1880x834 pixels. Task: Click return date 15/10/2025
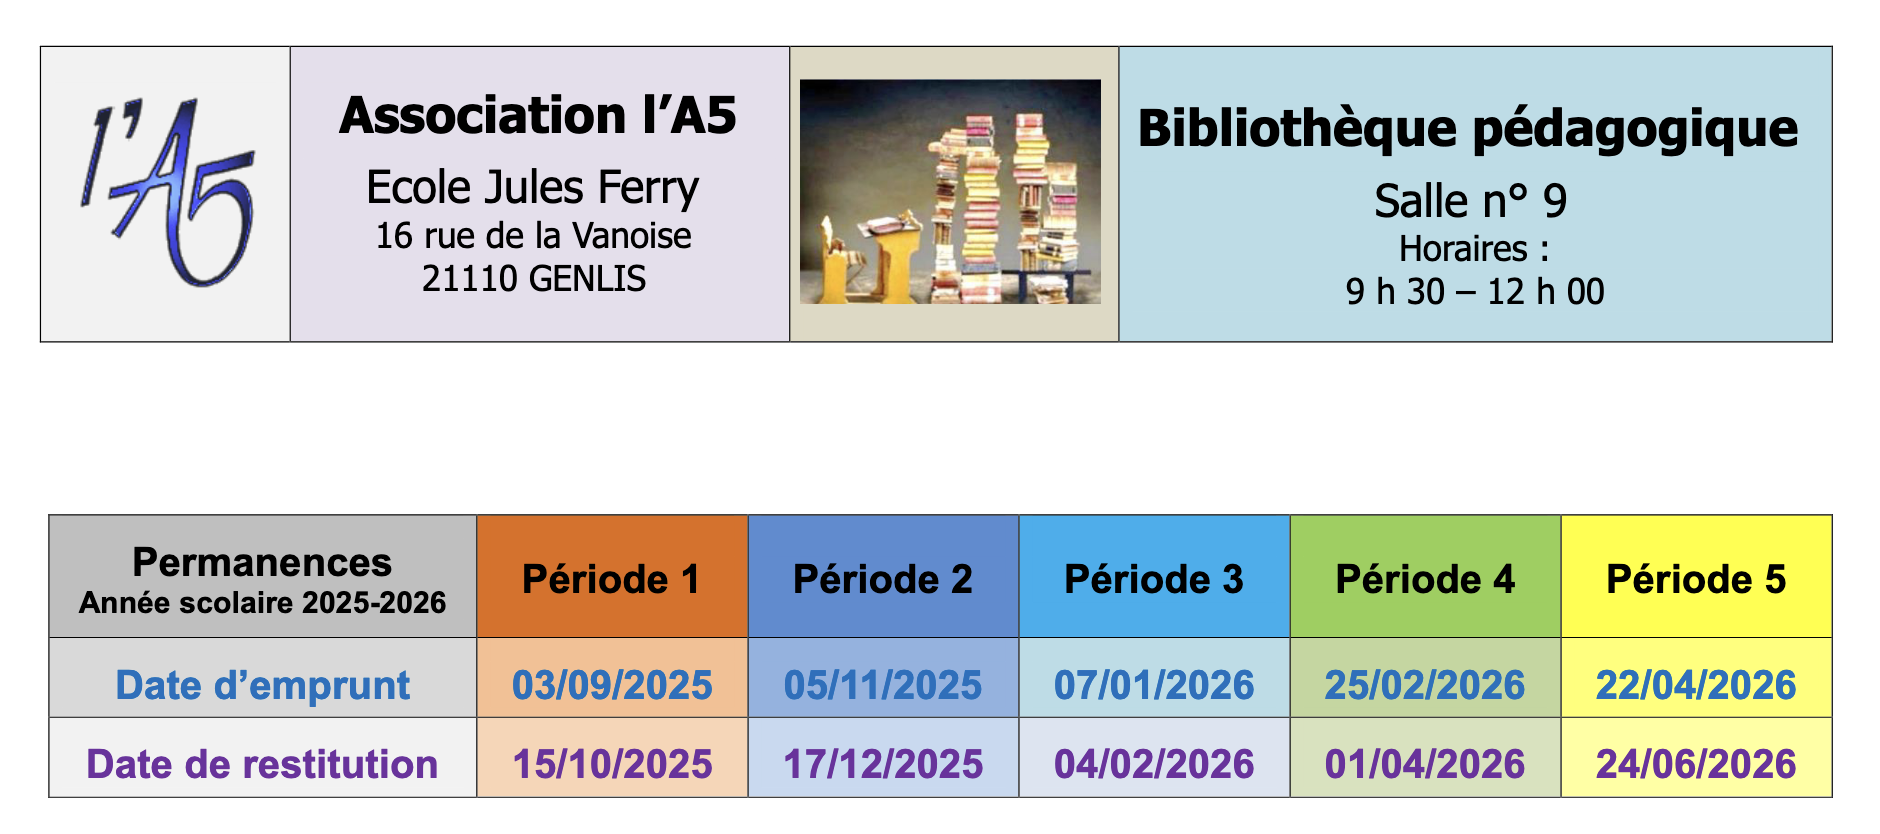[612, 764]
